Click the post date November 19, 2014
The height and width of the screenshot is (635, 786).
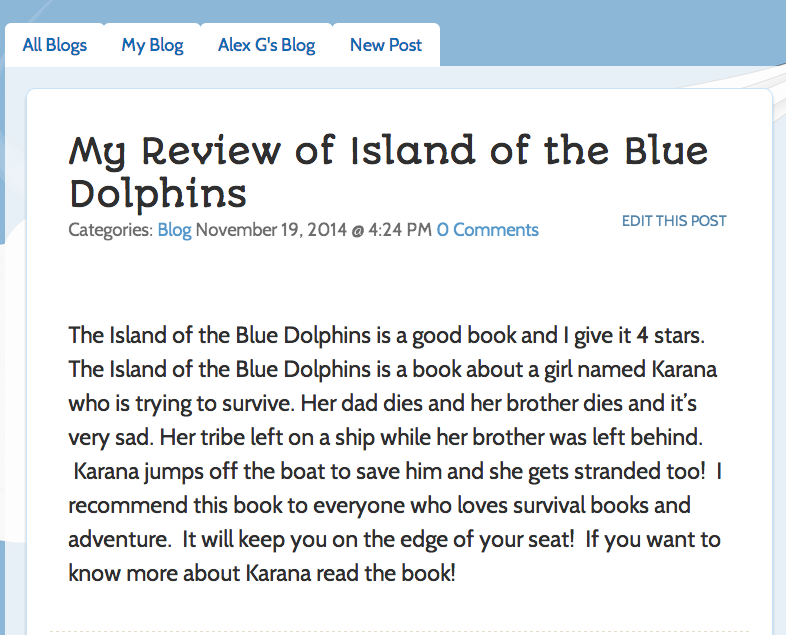click(270, 230)
